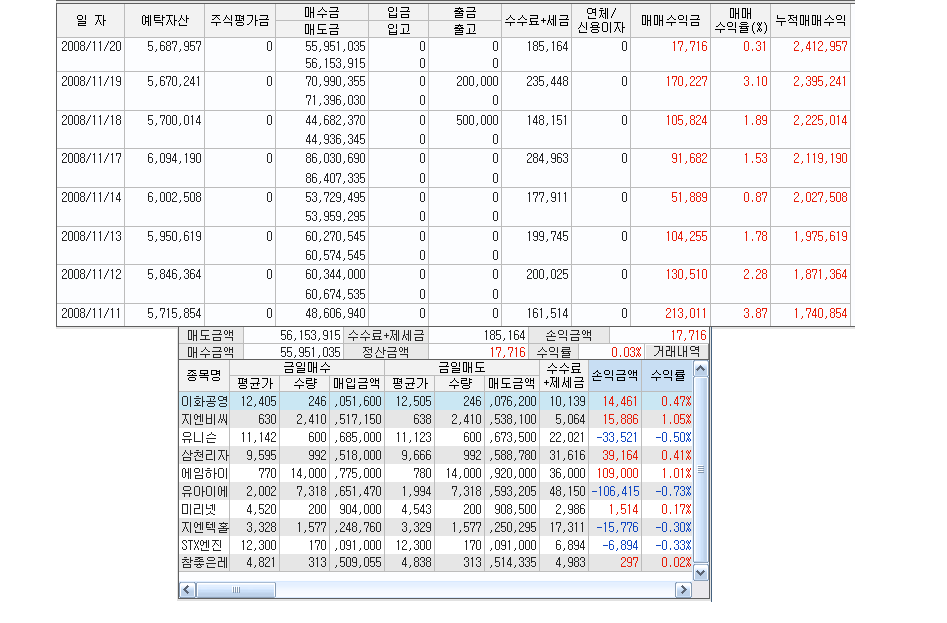Click the 예탁자산 column header
This screenshot has width=947, height=623.
(x=166, y=19)
